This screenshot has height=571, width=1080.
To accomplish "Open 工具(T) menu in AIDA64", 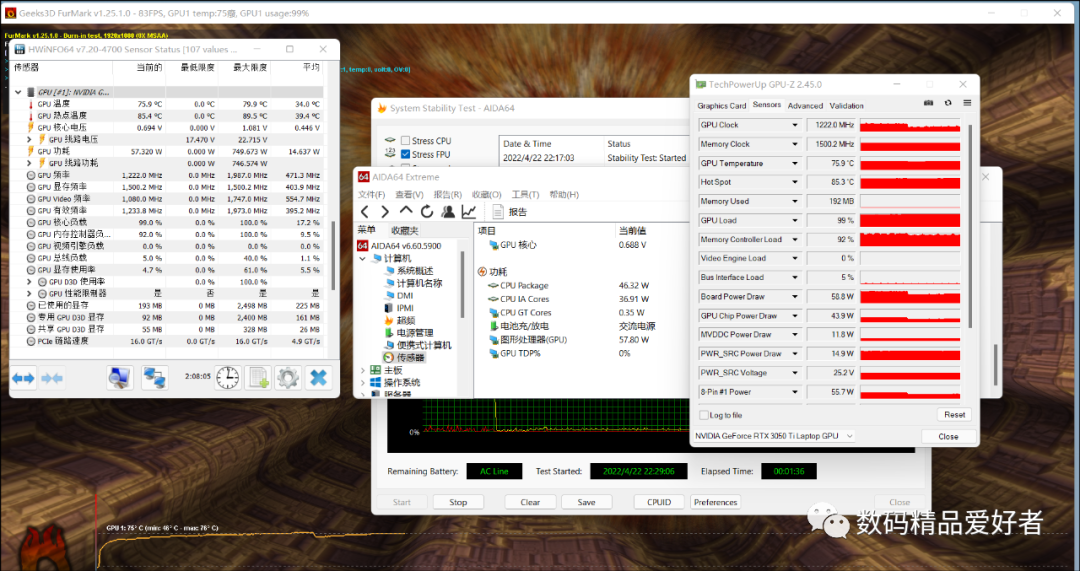I will point(526,194).
